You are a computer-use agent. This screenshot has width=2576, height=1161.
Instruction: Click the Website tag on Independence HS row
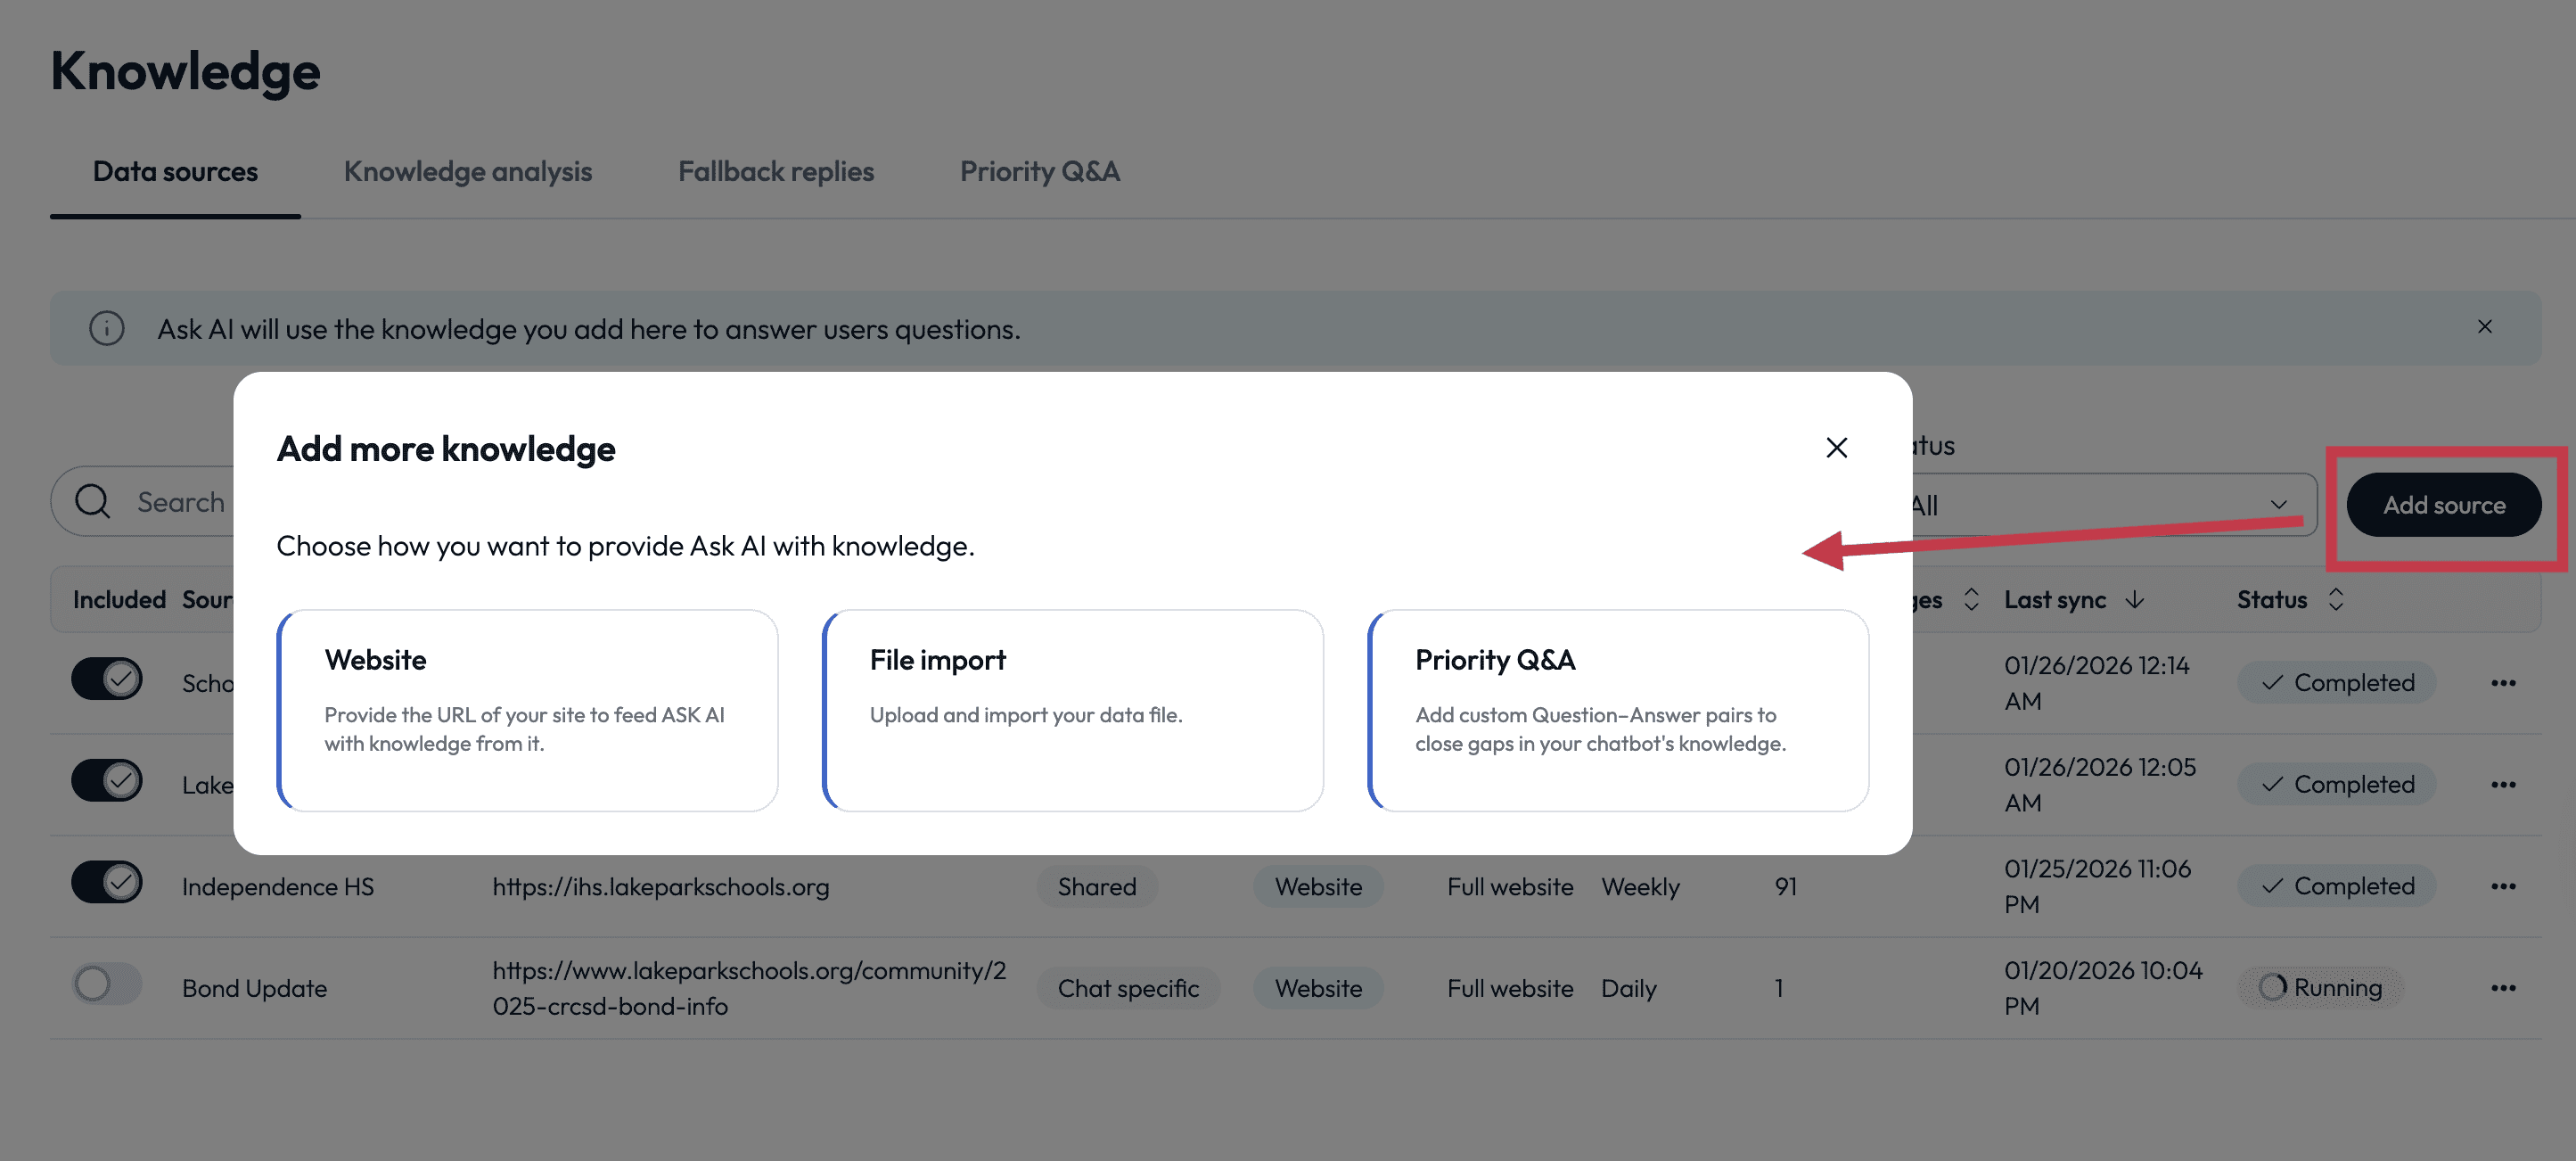[1318, 887]
